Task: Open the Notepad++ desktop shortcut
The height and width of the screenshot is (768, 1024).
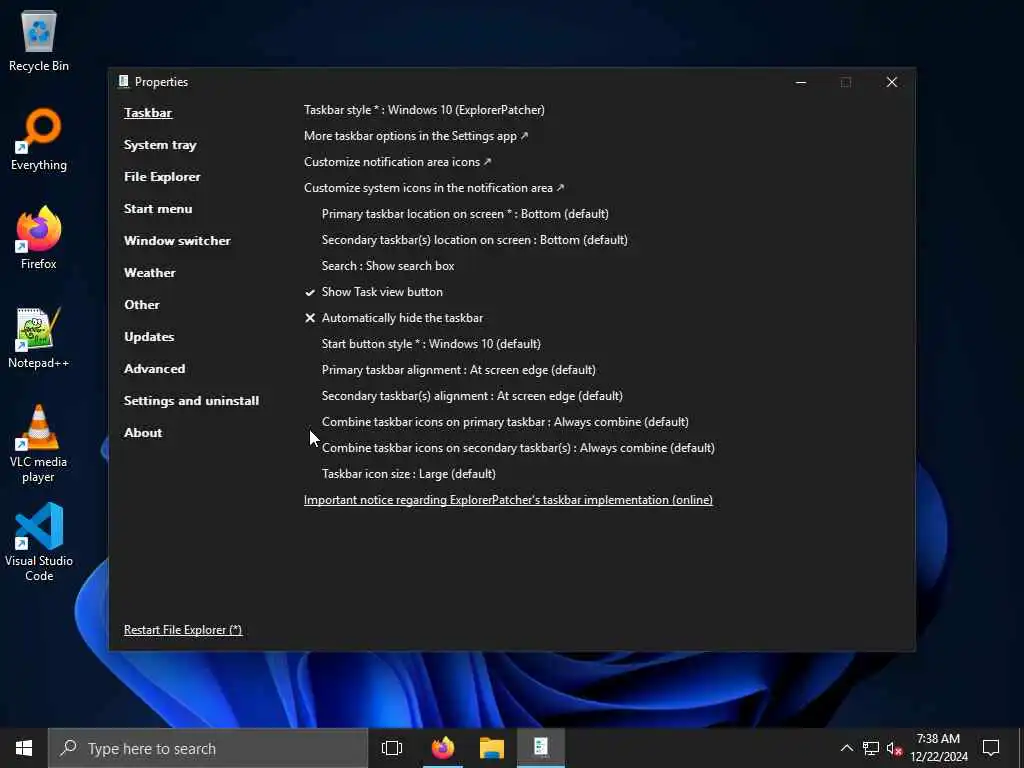Action: click(39, 337)
